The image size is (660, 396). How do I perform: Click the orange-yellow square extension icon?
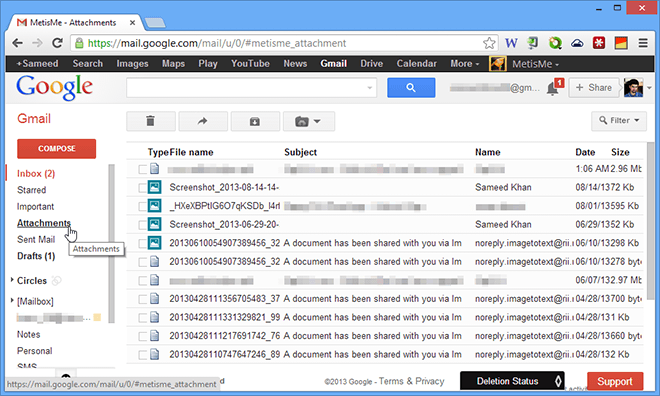click(621, 43)
